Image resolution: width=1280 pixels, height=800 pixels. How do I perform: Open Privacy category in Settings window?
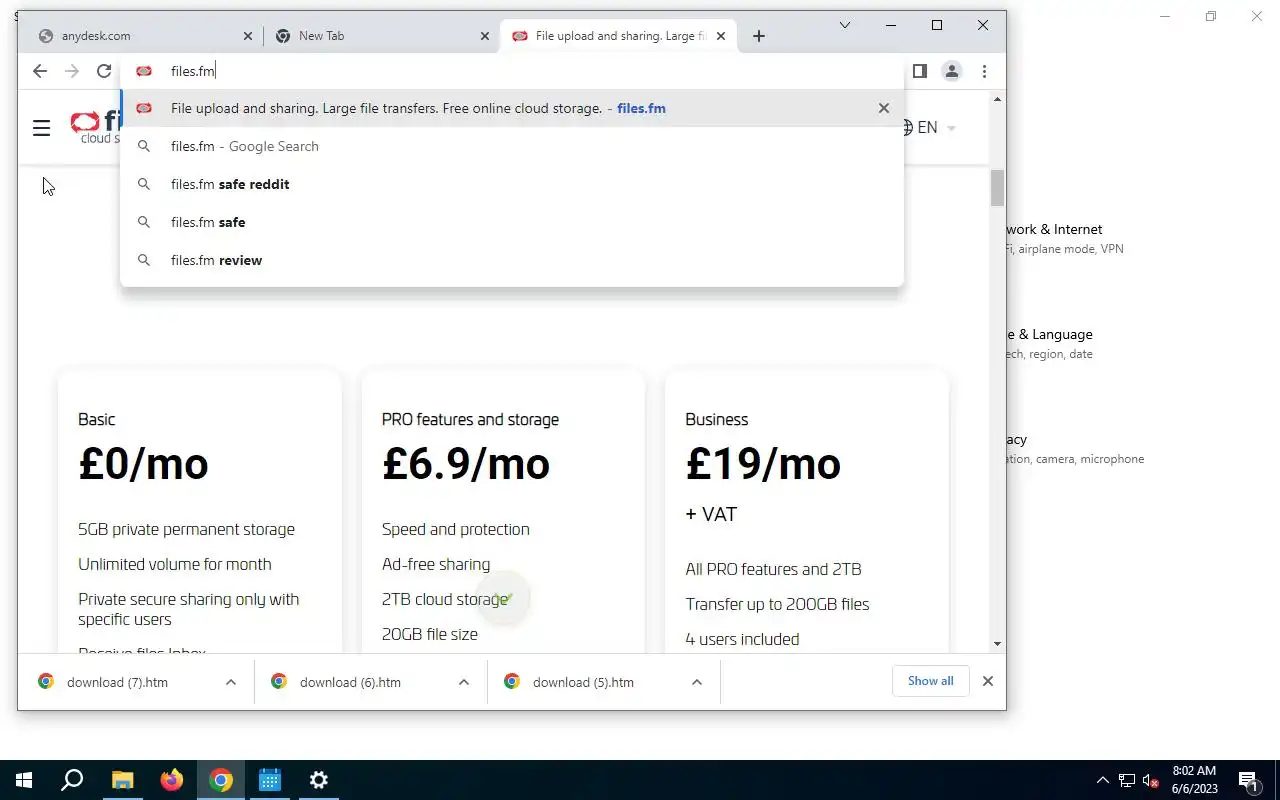click(x=1075, y=448)
